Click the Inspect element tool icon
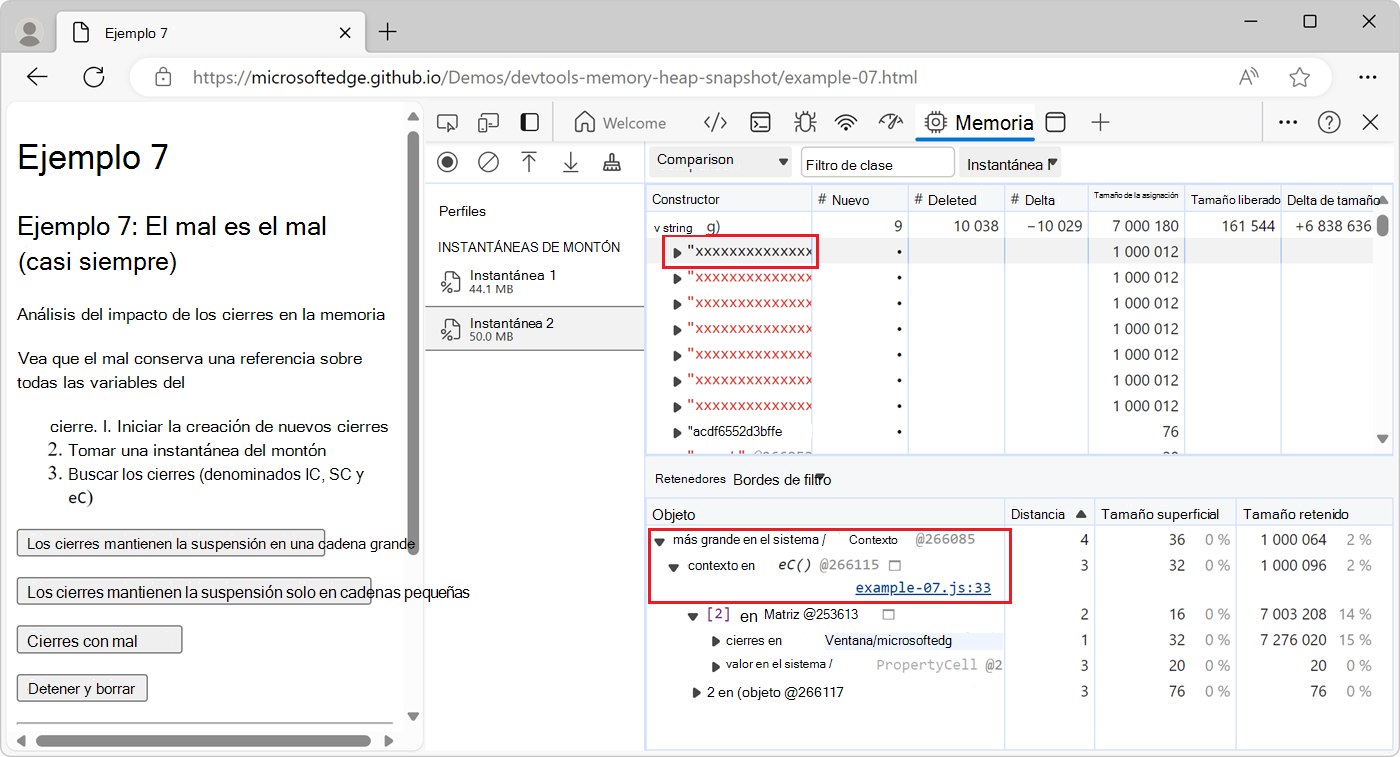The height and width of the screenshot is (757, 1400). click(x=448, y=123)
